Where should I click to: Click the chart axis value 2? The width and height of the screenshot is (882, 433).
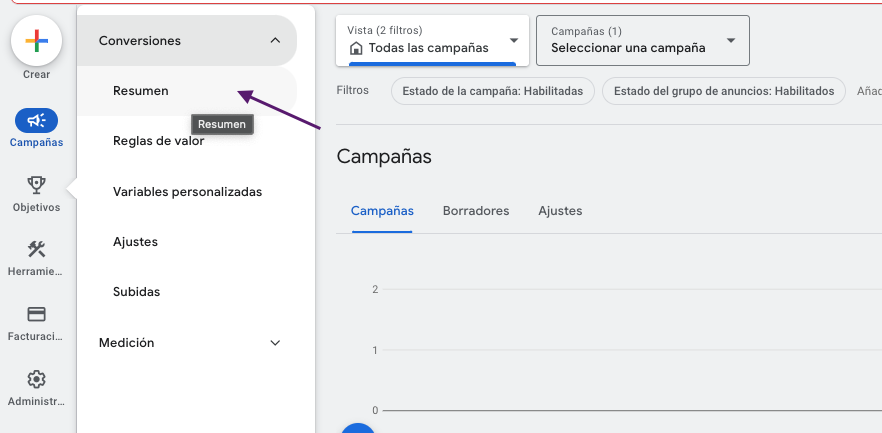tap(375, 290)
